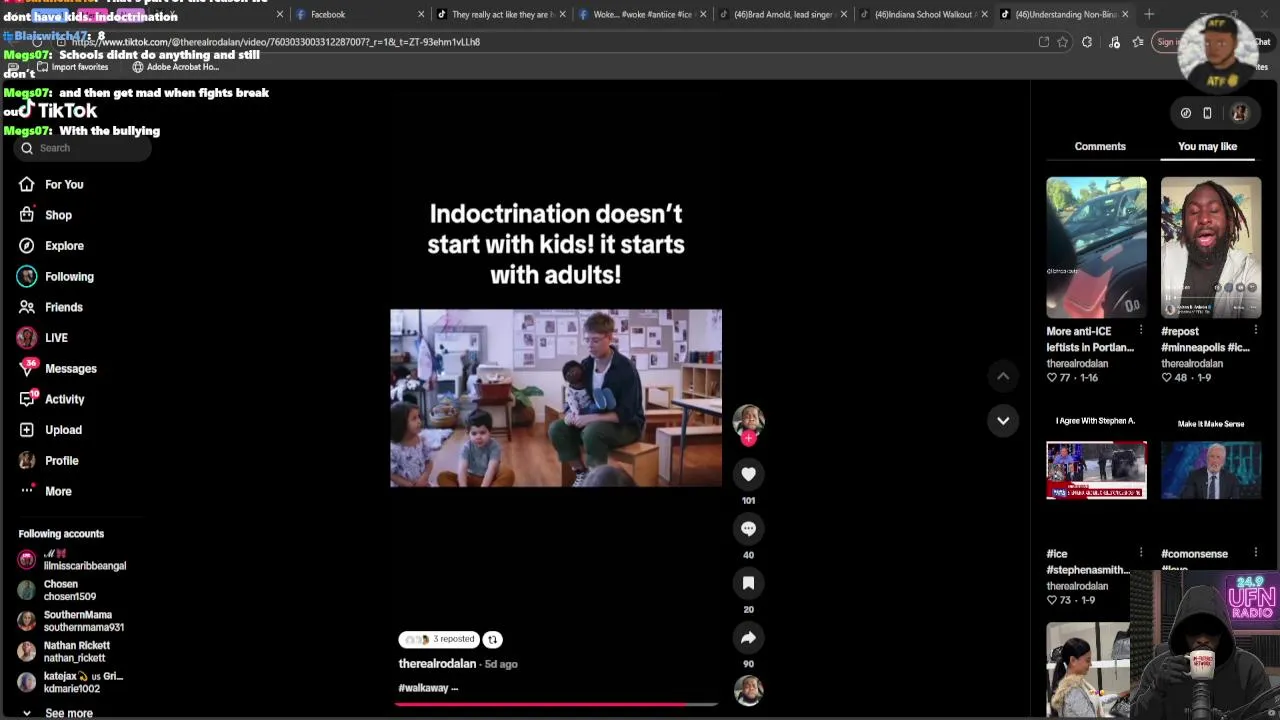Switch to 'They really act like' tab
The width and height of the screenshot is (1280, 720).
tap(500, 14)
